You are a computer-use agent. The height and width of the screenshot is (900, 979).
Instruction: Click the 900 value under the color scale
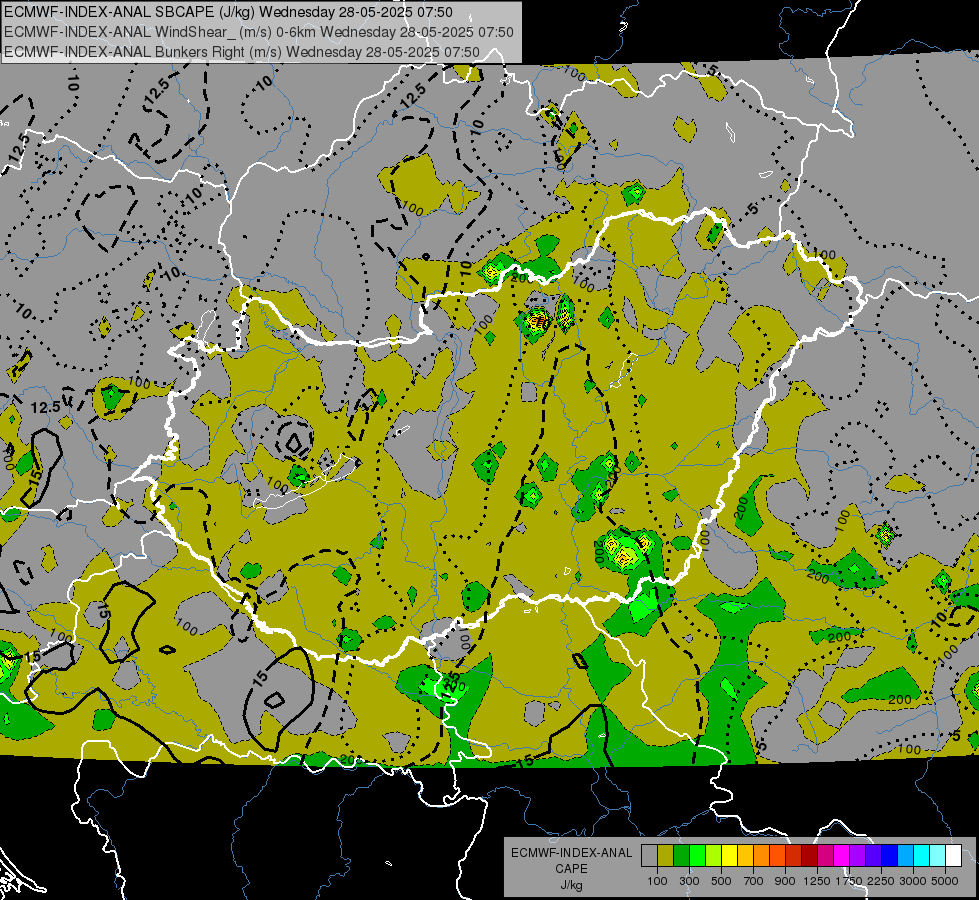click(x=785, y=881)
